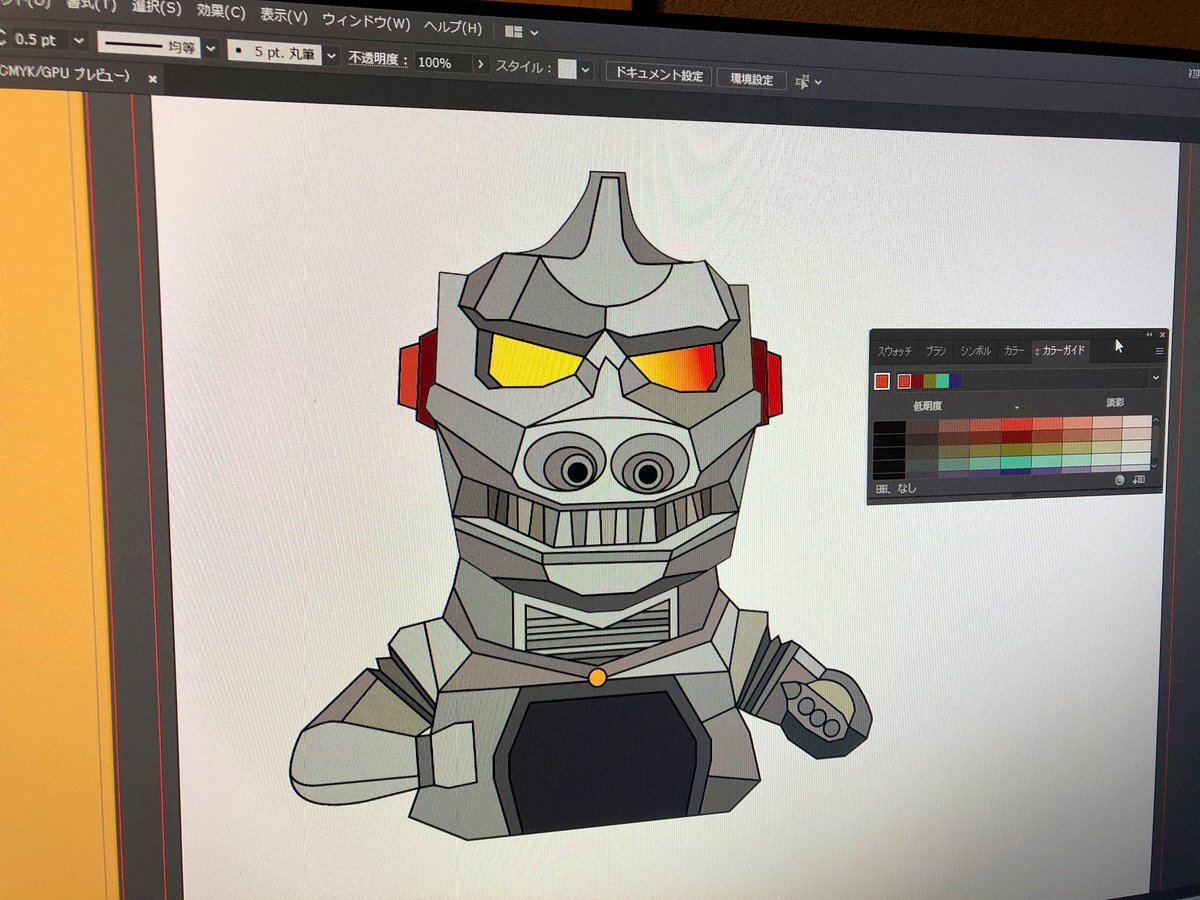Open the 効果(C) menu

(220, 13)
